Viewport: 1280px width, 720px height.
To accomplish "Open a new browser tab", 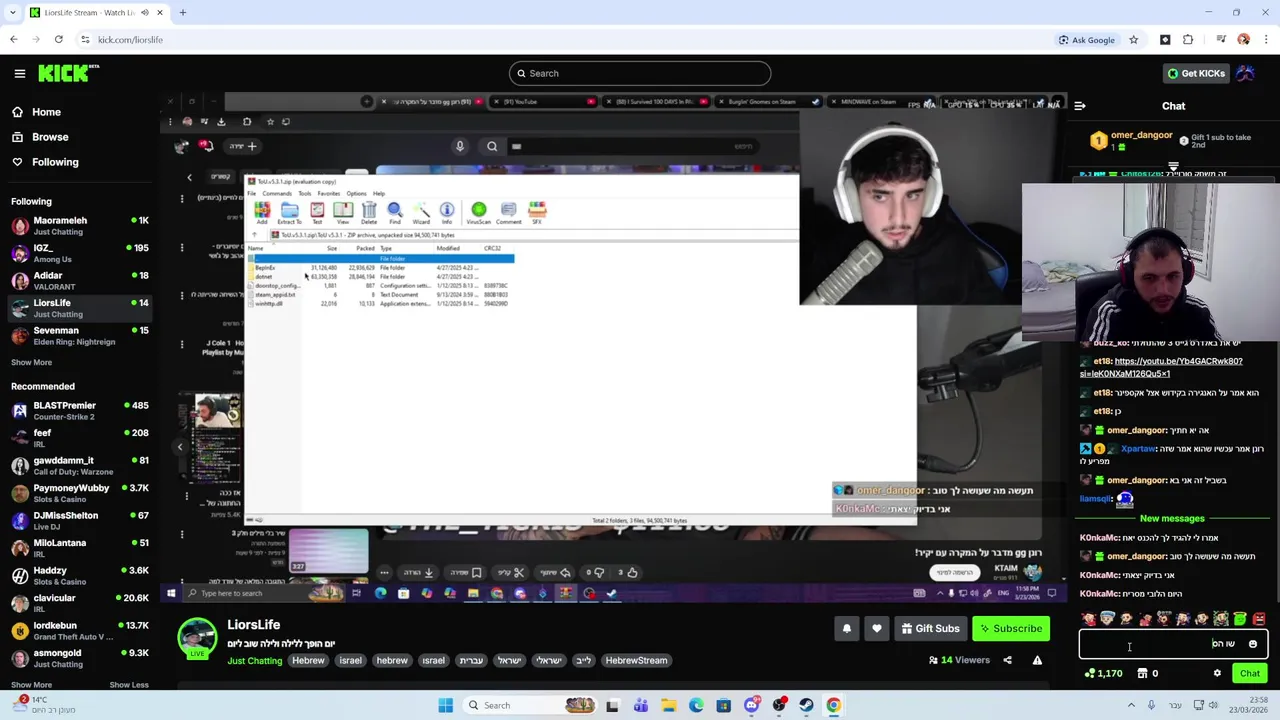I will tap(183, 12).
